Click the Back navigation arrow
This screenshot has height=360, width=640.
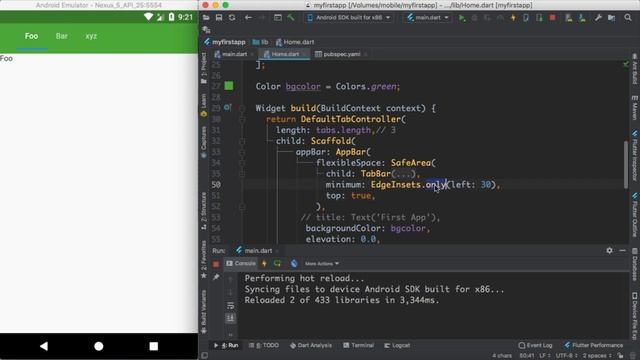coord(248,18)
